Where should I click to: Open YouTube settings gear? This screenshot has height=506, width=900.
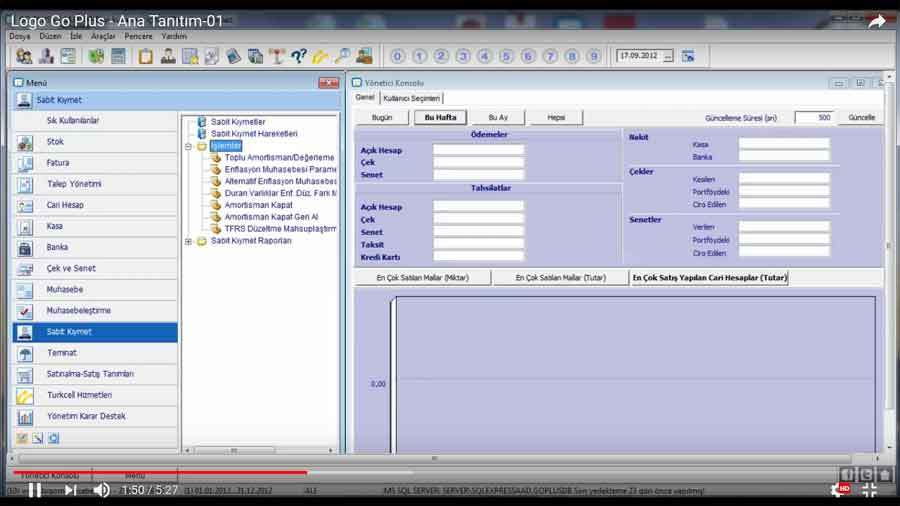[839, 490]
